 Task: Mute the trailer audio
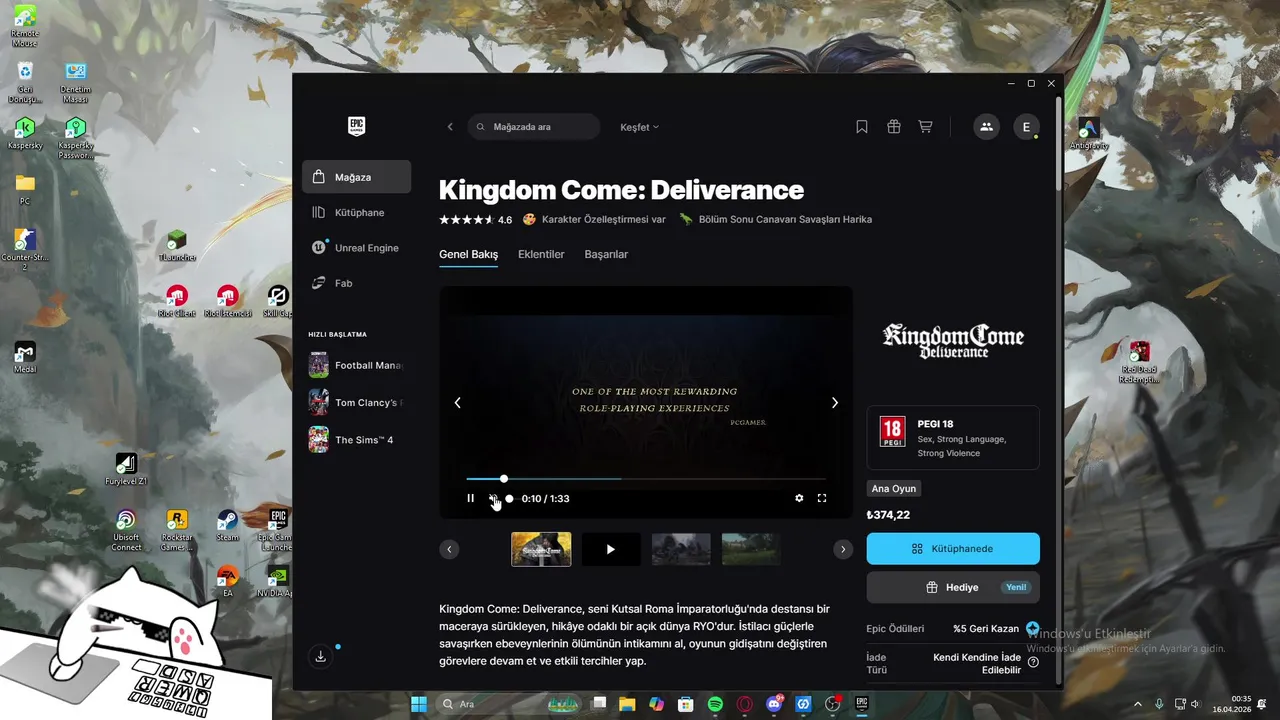pos(493,498)
